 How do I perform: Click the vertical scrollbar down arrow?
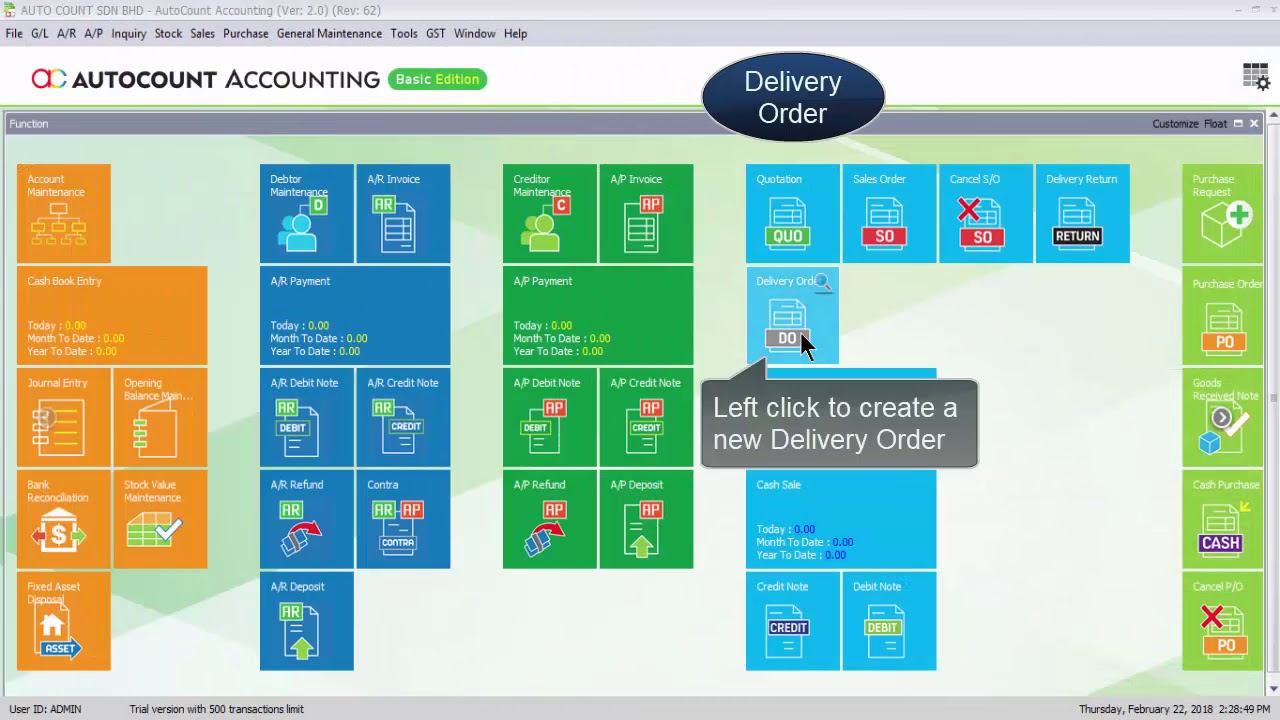(1273, 689)
